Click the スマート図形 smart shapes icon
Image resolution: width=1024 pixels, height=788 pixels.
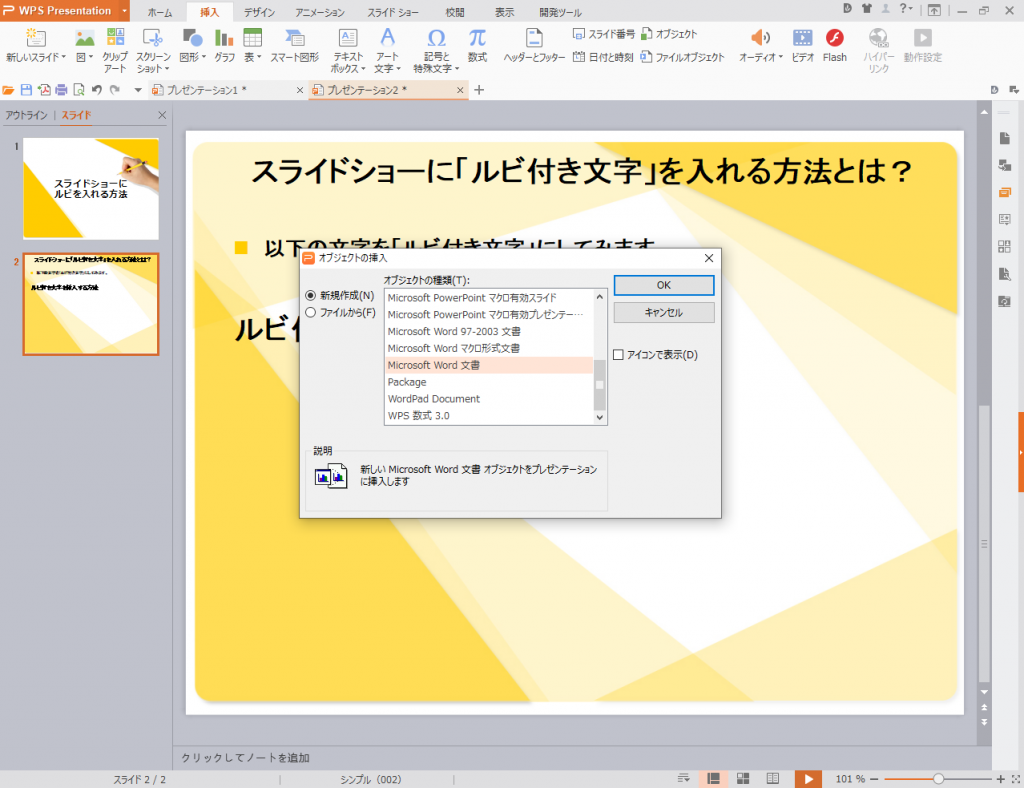click(294, 39)
